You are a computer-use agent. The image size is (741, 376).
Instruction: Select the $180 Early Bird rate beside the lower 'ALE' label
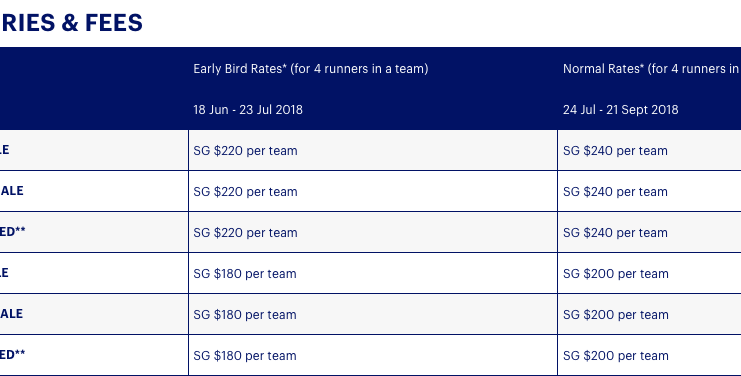click(x=245, y=315)
